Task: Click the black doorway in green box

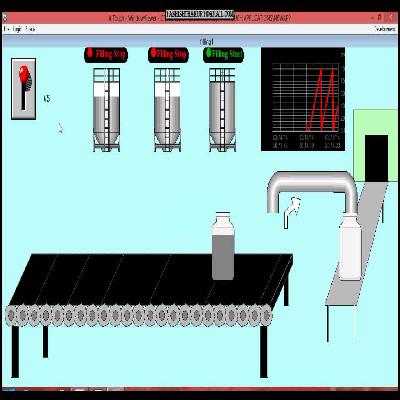Action: click(376, 158)
